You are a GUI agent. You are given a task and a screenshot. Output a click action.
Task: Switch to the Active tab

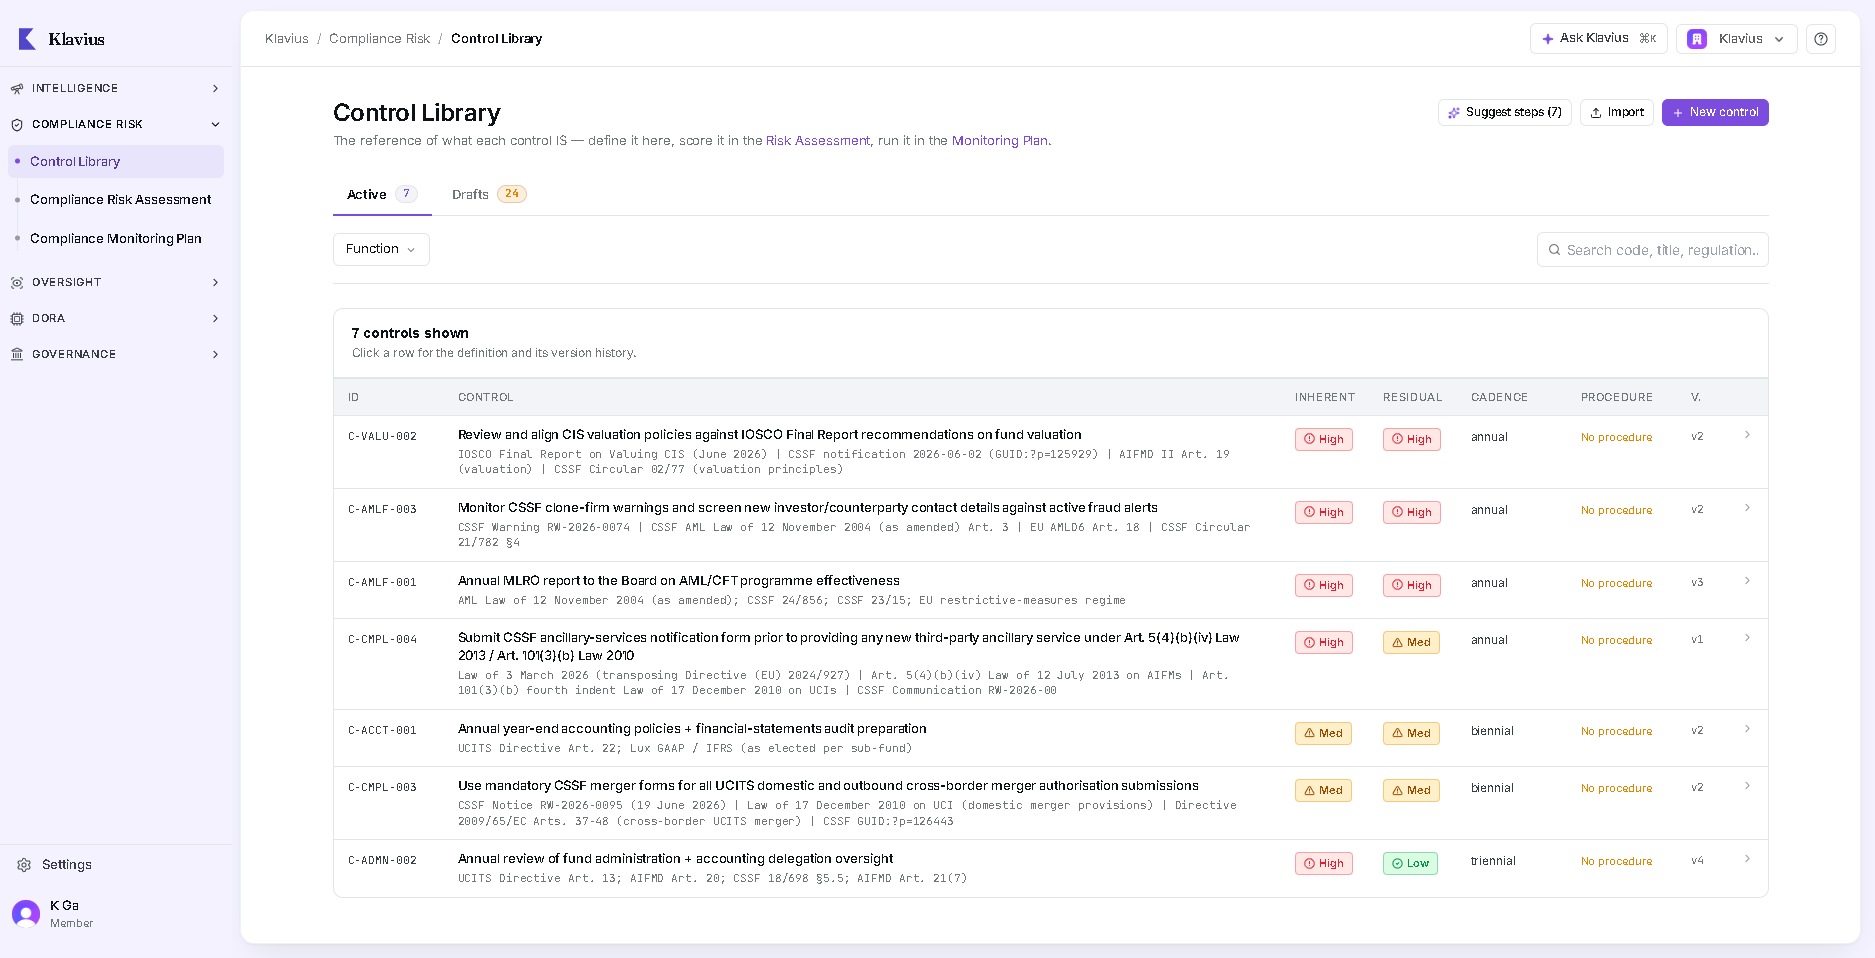click(382, 195)
